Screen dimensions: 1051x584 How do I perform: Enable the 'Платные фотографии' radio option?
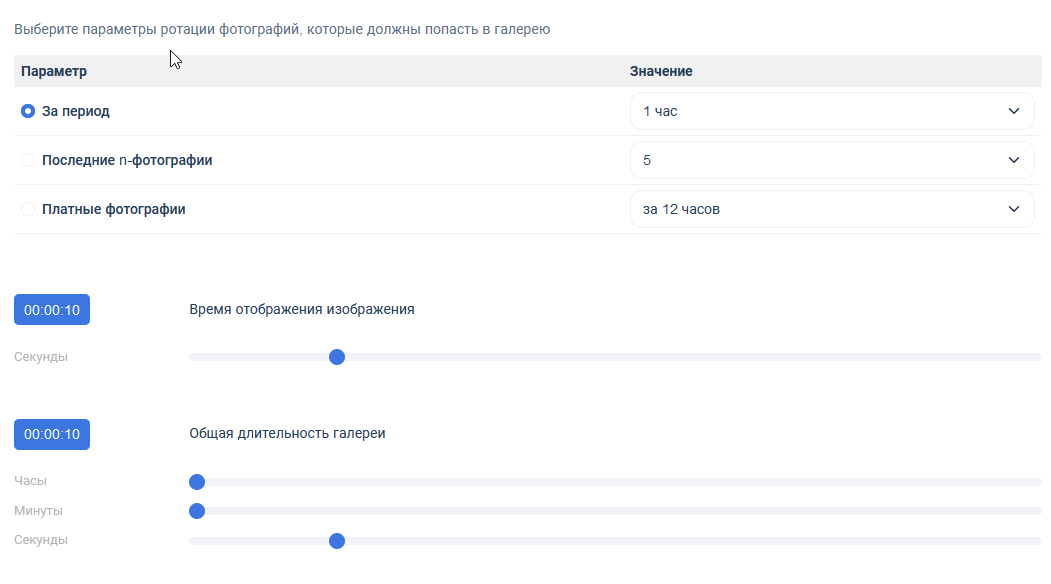tap(28, 210)
